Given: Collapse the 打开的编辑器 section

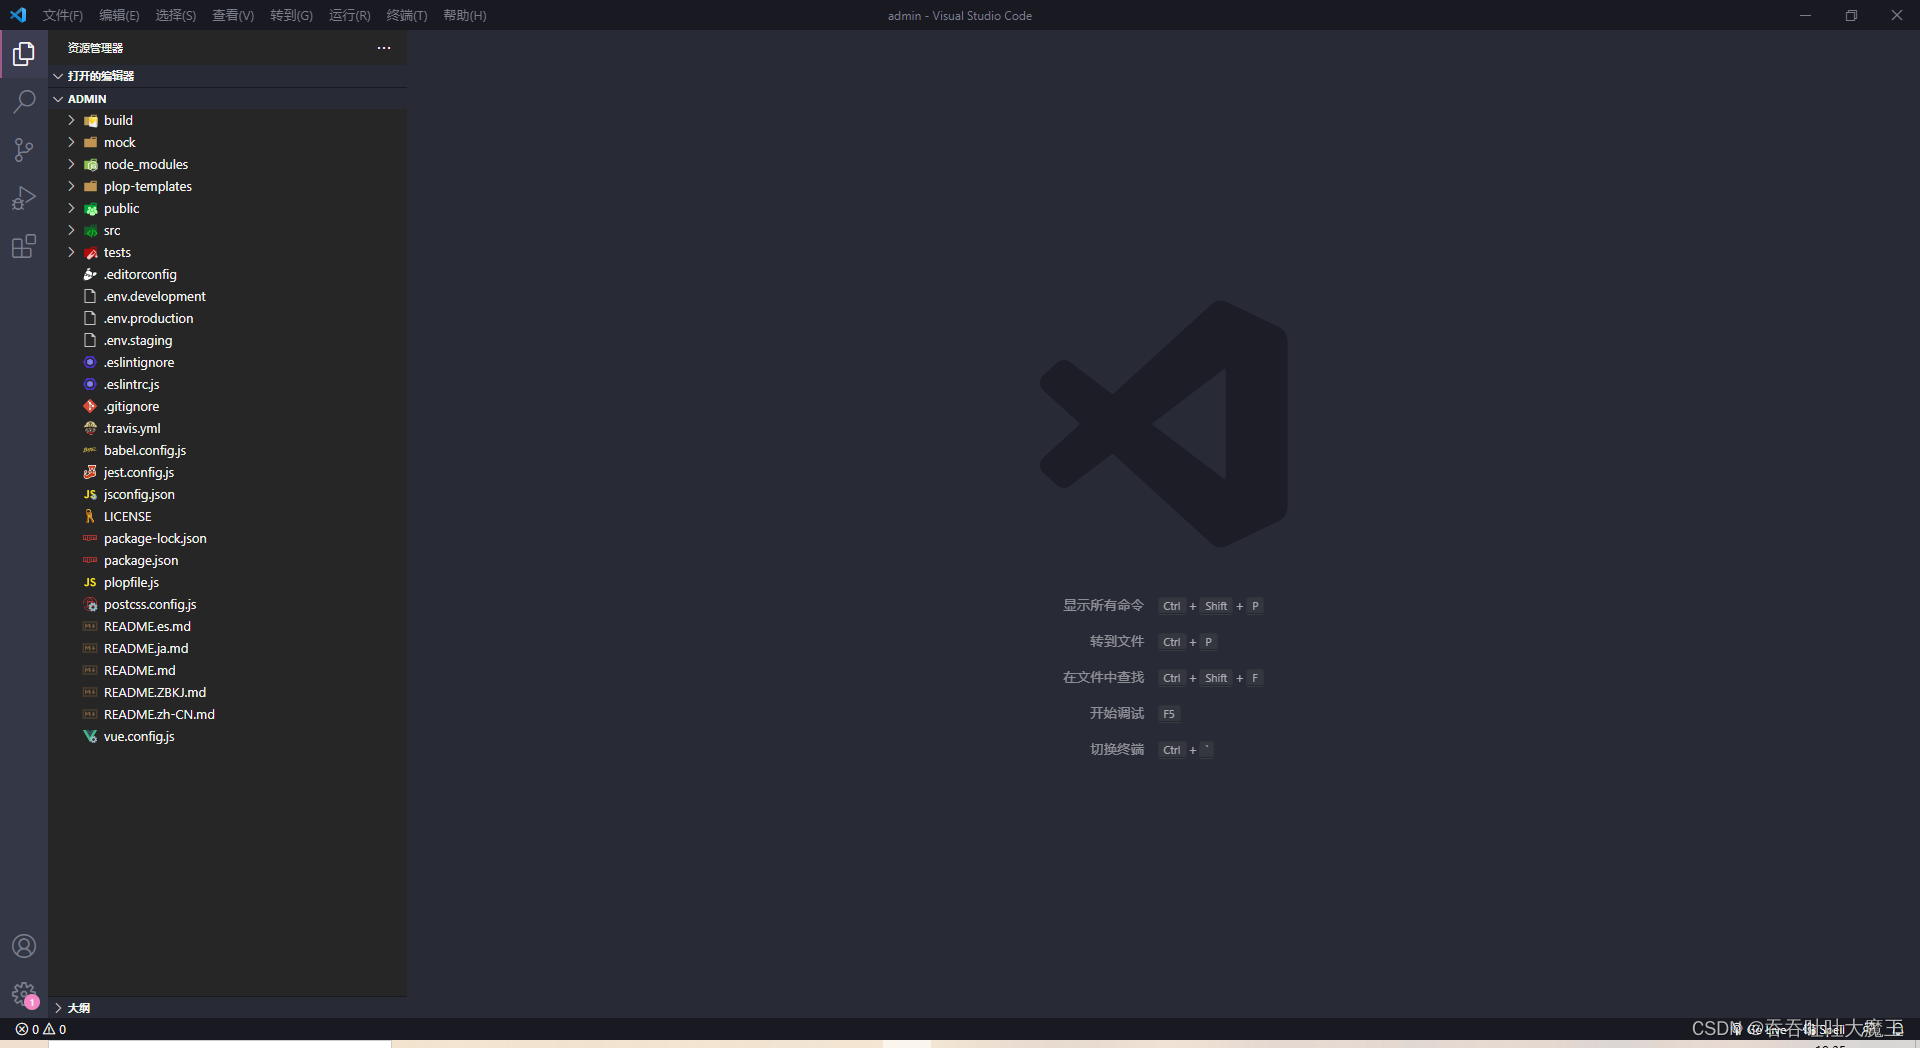Looking at the screenshot, I should (227, 76).
